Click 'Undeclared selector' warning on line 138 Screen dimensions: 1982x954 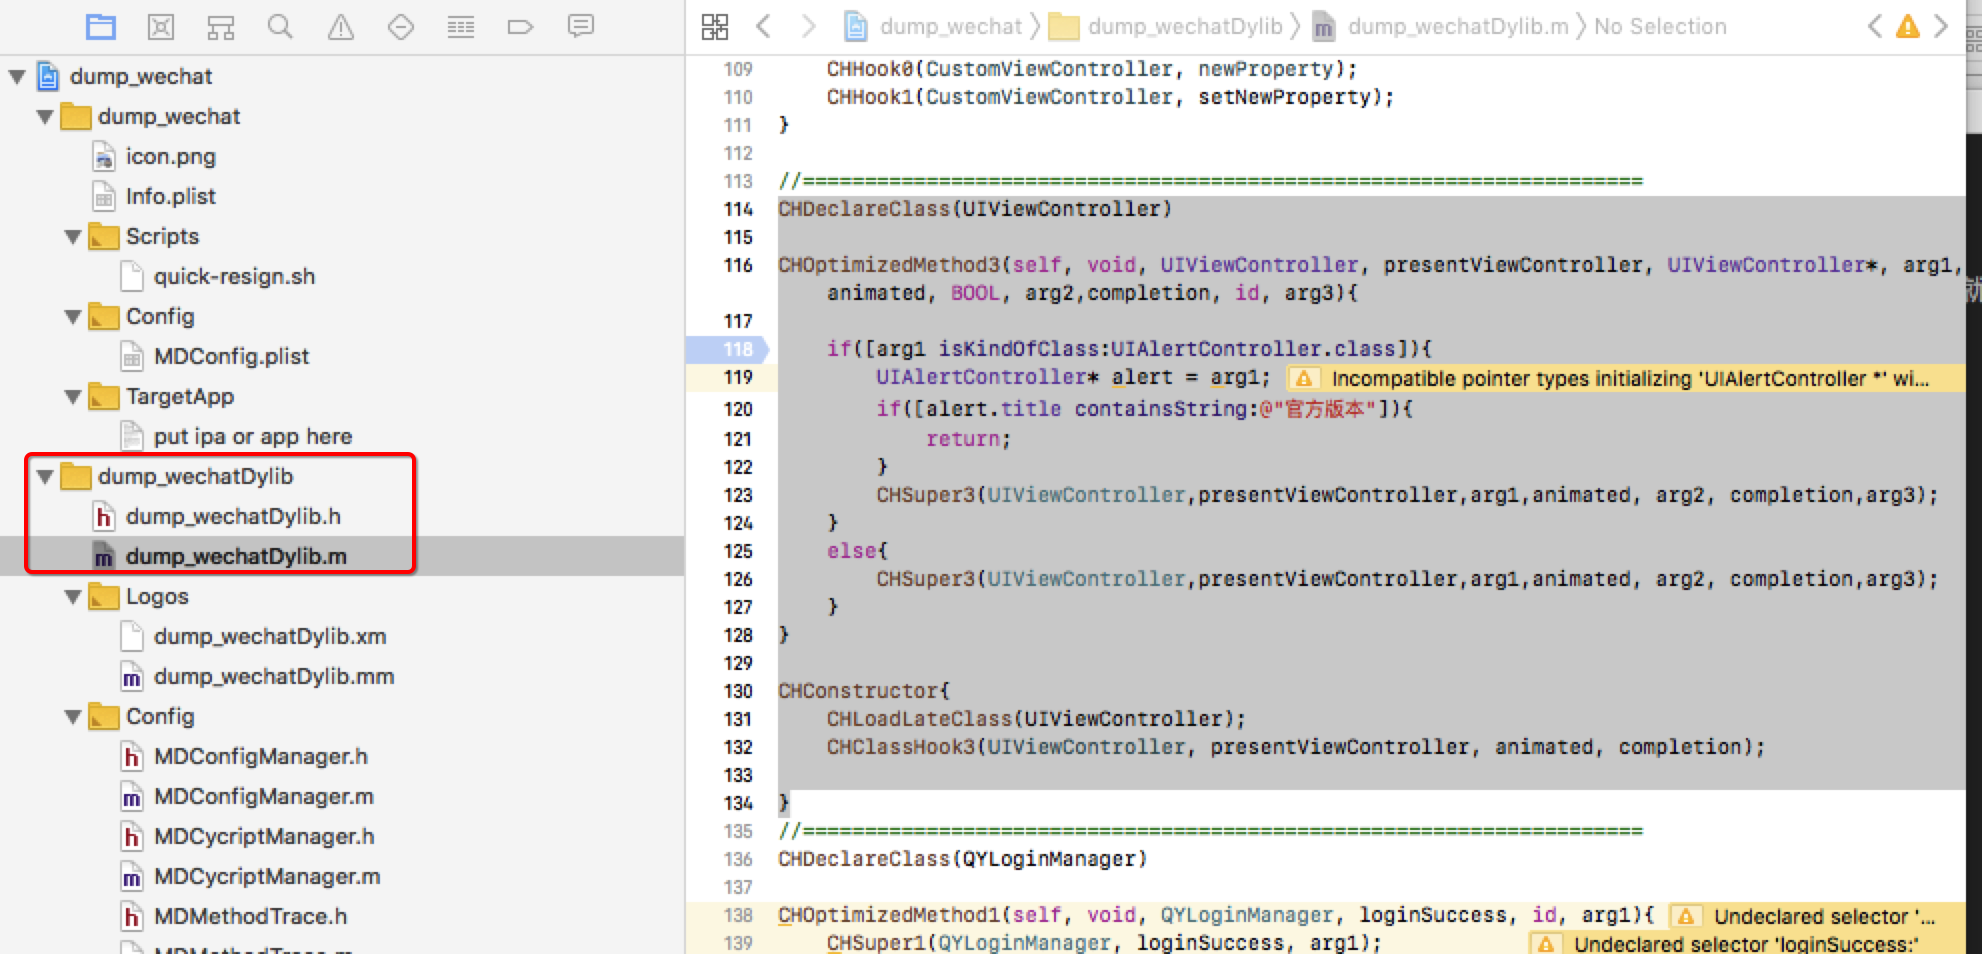click(x=1825, y=917)
